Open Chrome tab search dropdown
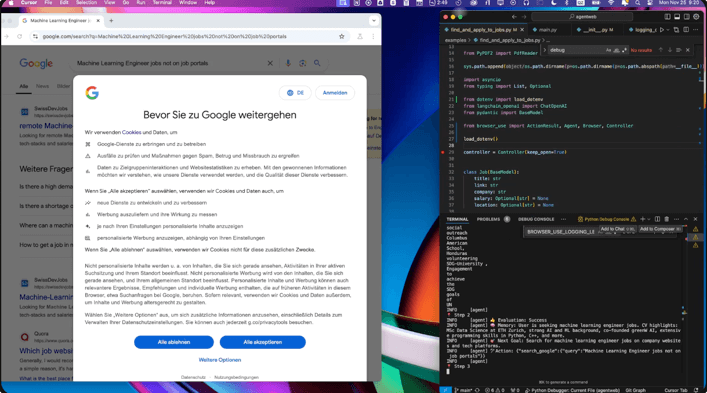 click(x=373, y=20)
